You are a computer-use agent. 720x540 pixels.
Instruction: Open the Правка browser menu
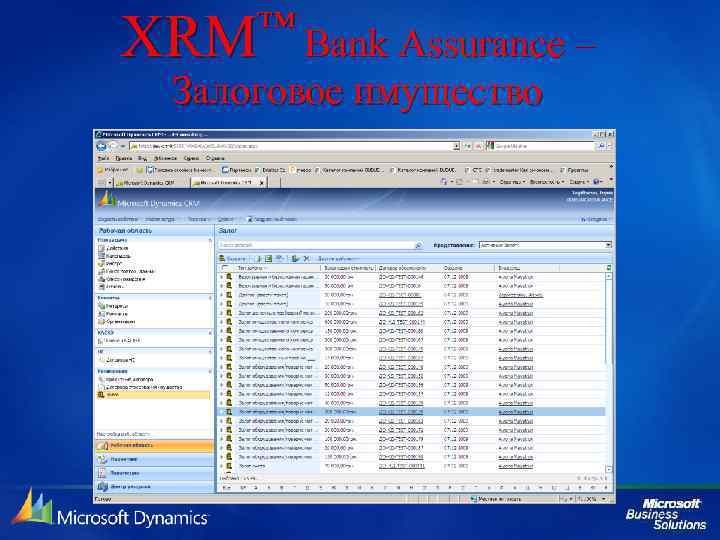click(x=124, y=158)
